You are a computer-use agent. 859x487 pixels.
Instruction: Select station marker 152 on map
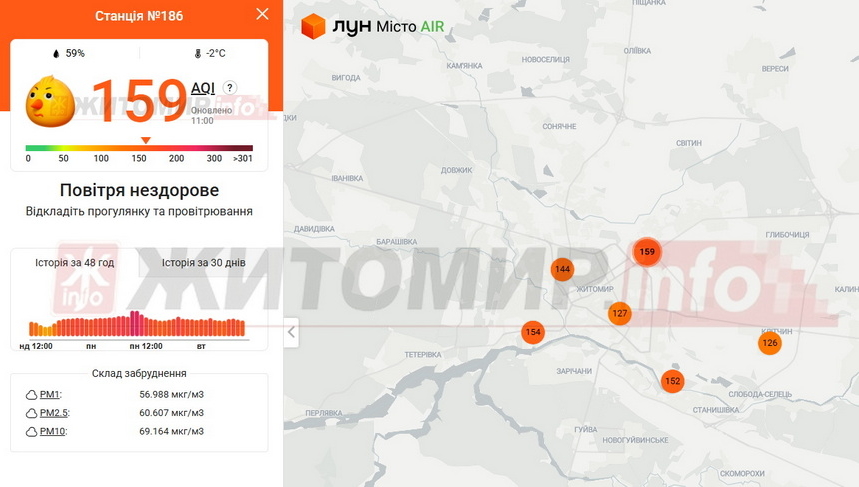click(x=672, y=381)
